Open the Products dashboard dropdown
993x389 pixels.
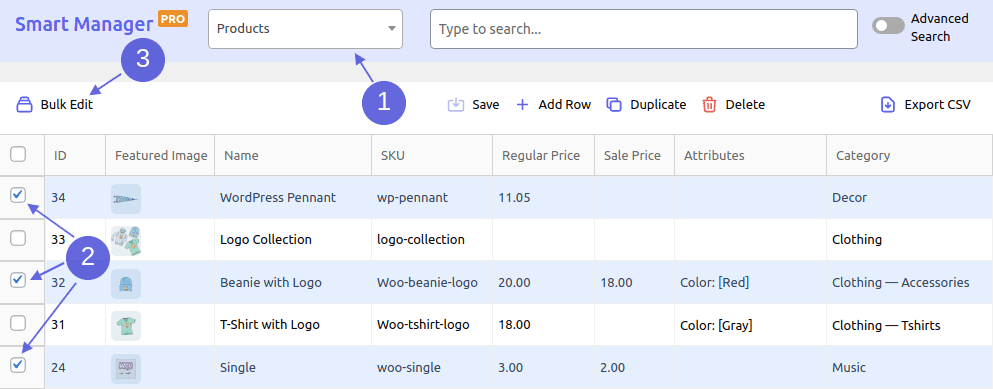tap(305, 29)
